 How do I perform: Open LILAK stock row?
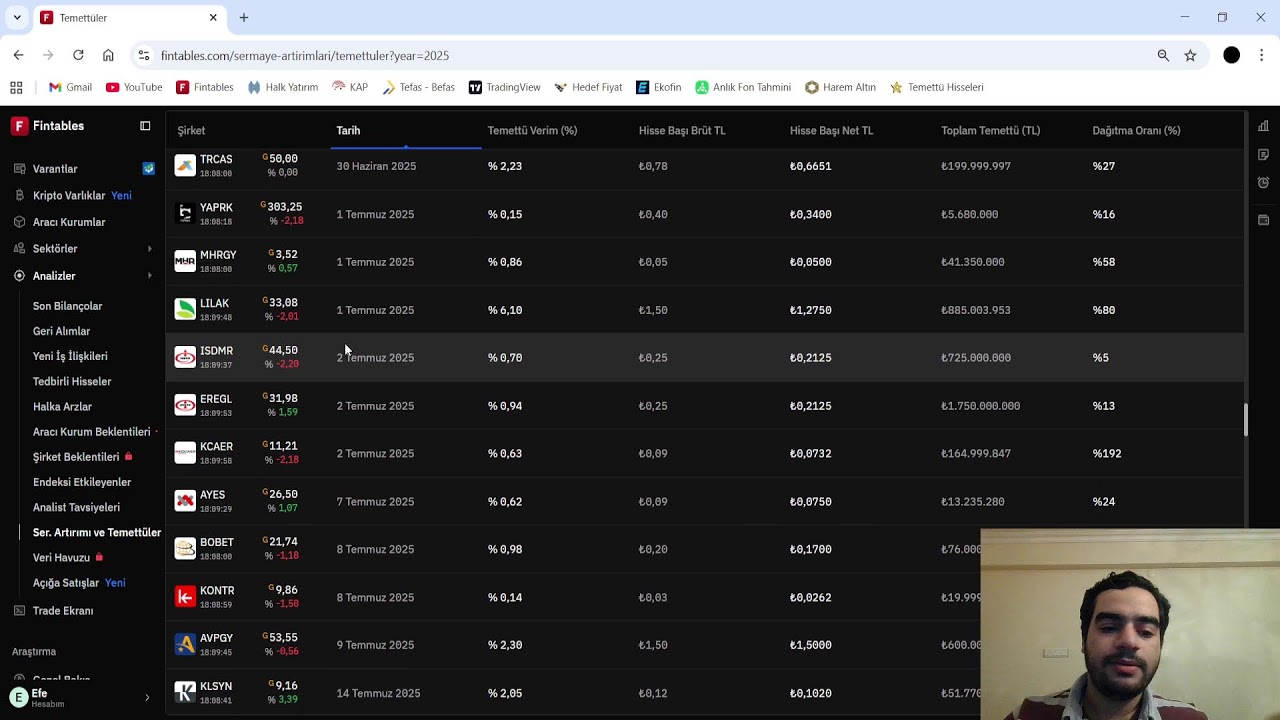point(705,310)
